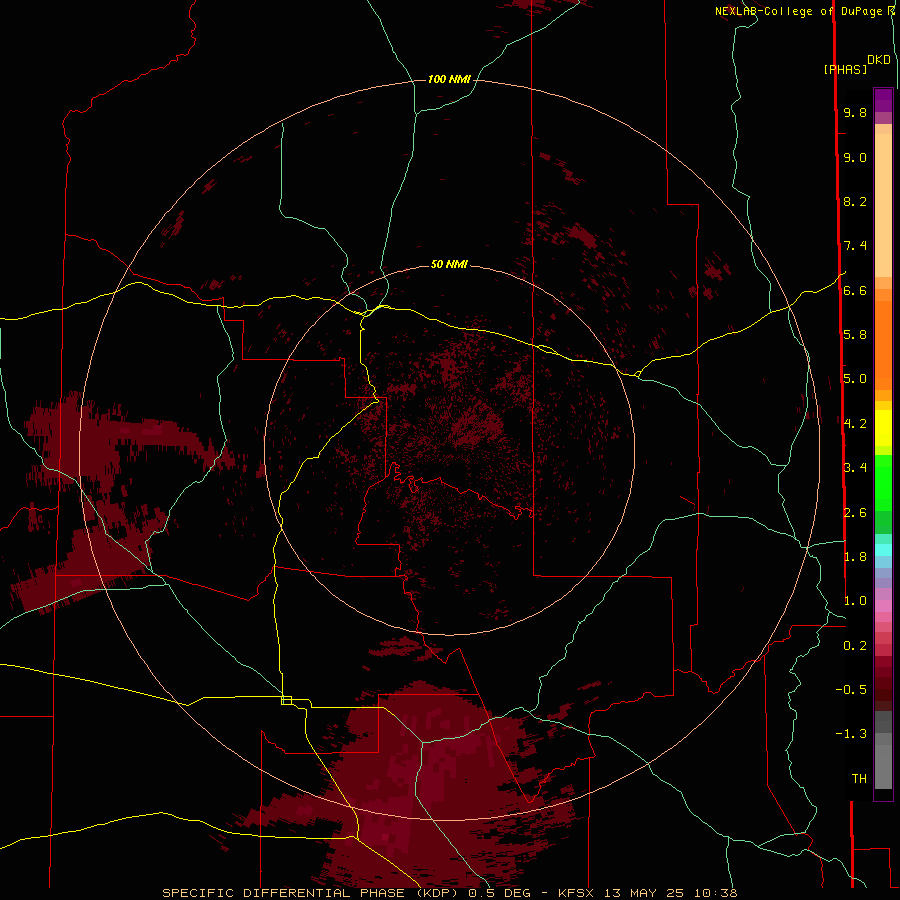Click the cyan segment of the color bar

pos(883,550)
